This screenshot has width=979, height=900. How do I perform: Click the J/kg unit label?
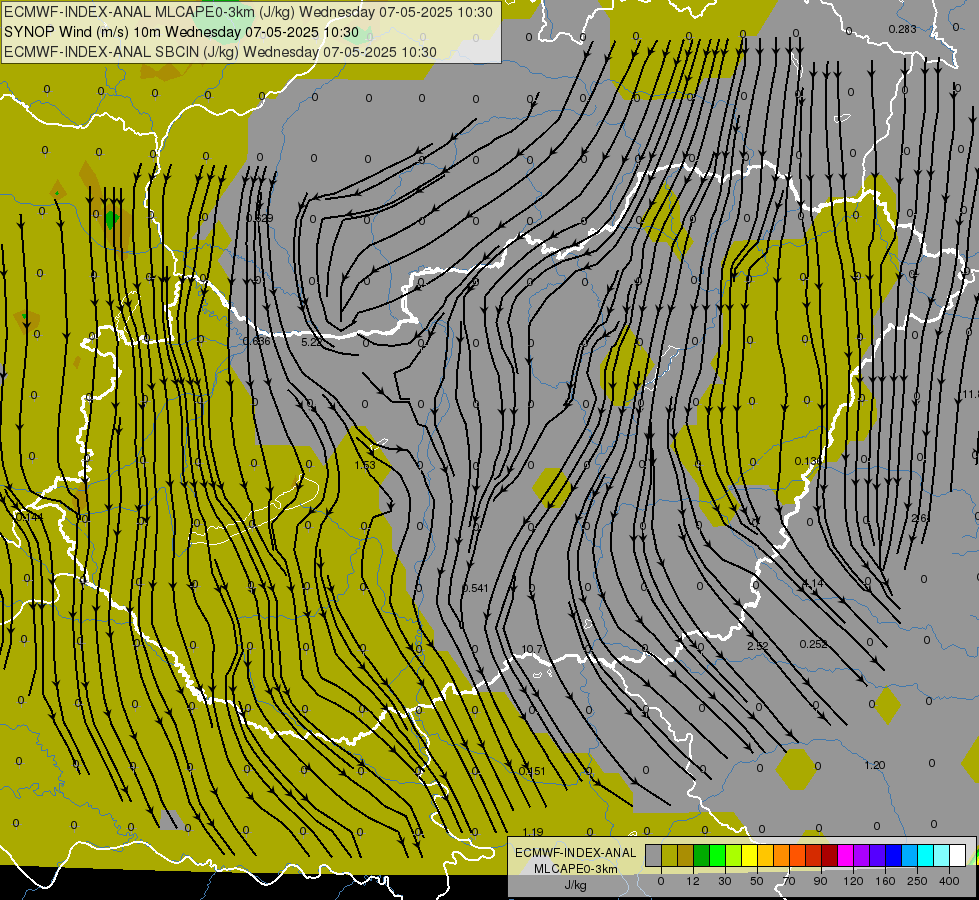(575, 885)
